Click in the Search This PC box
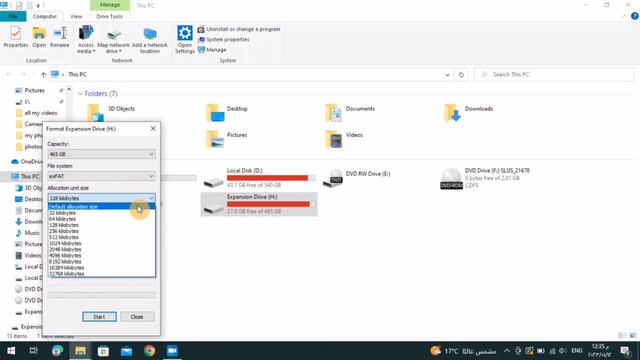Screen dimensions: 640x360 (x=554, y=75)
